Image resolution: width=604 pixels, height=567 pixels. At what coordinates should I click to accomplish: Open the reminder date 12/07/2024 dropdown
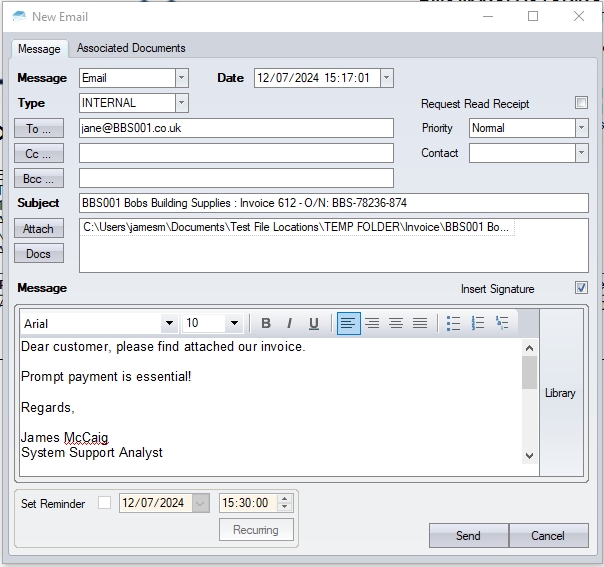coord(201,503)
